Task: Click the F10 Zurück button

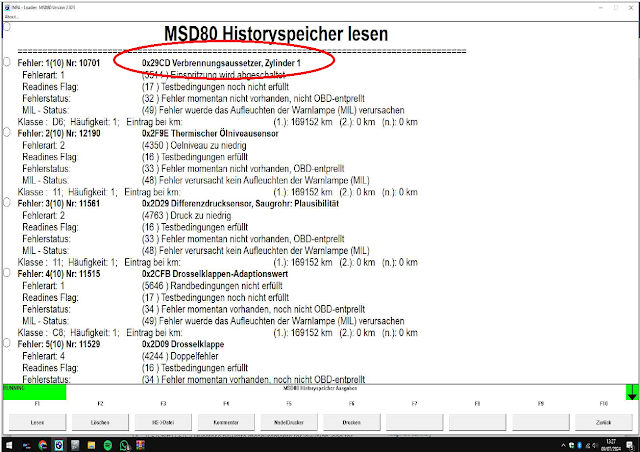Action: pyautogui.click(x=604, y=422)
